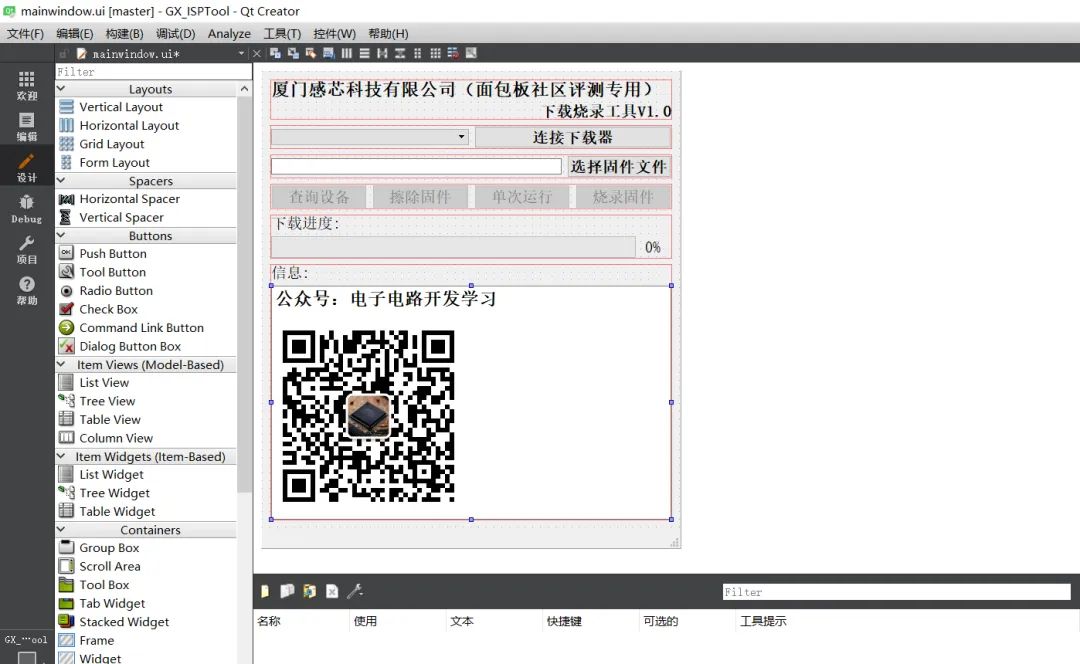
Task: Click the wrench icon in action editor
Action: pyautogui.click(x=354, y=592)
